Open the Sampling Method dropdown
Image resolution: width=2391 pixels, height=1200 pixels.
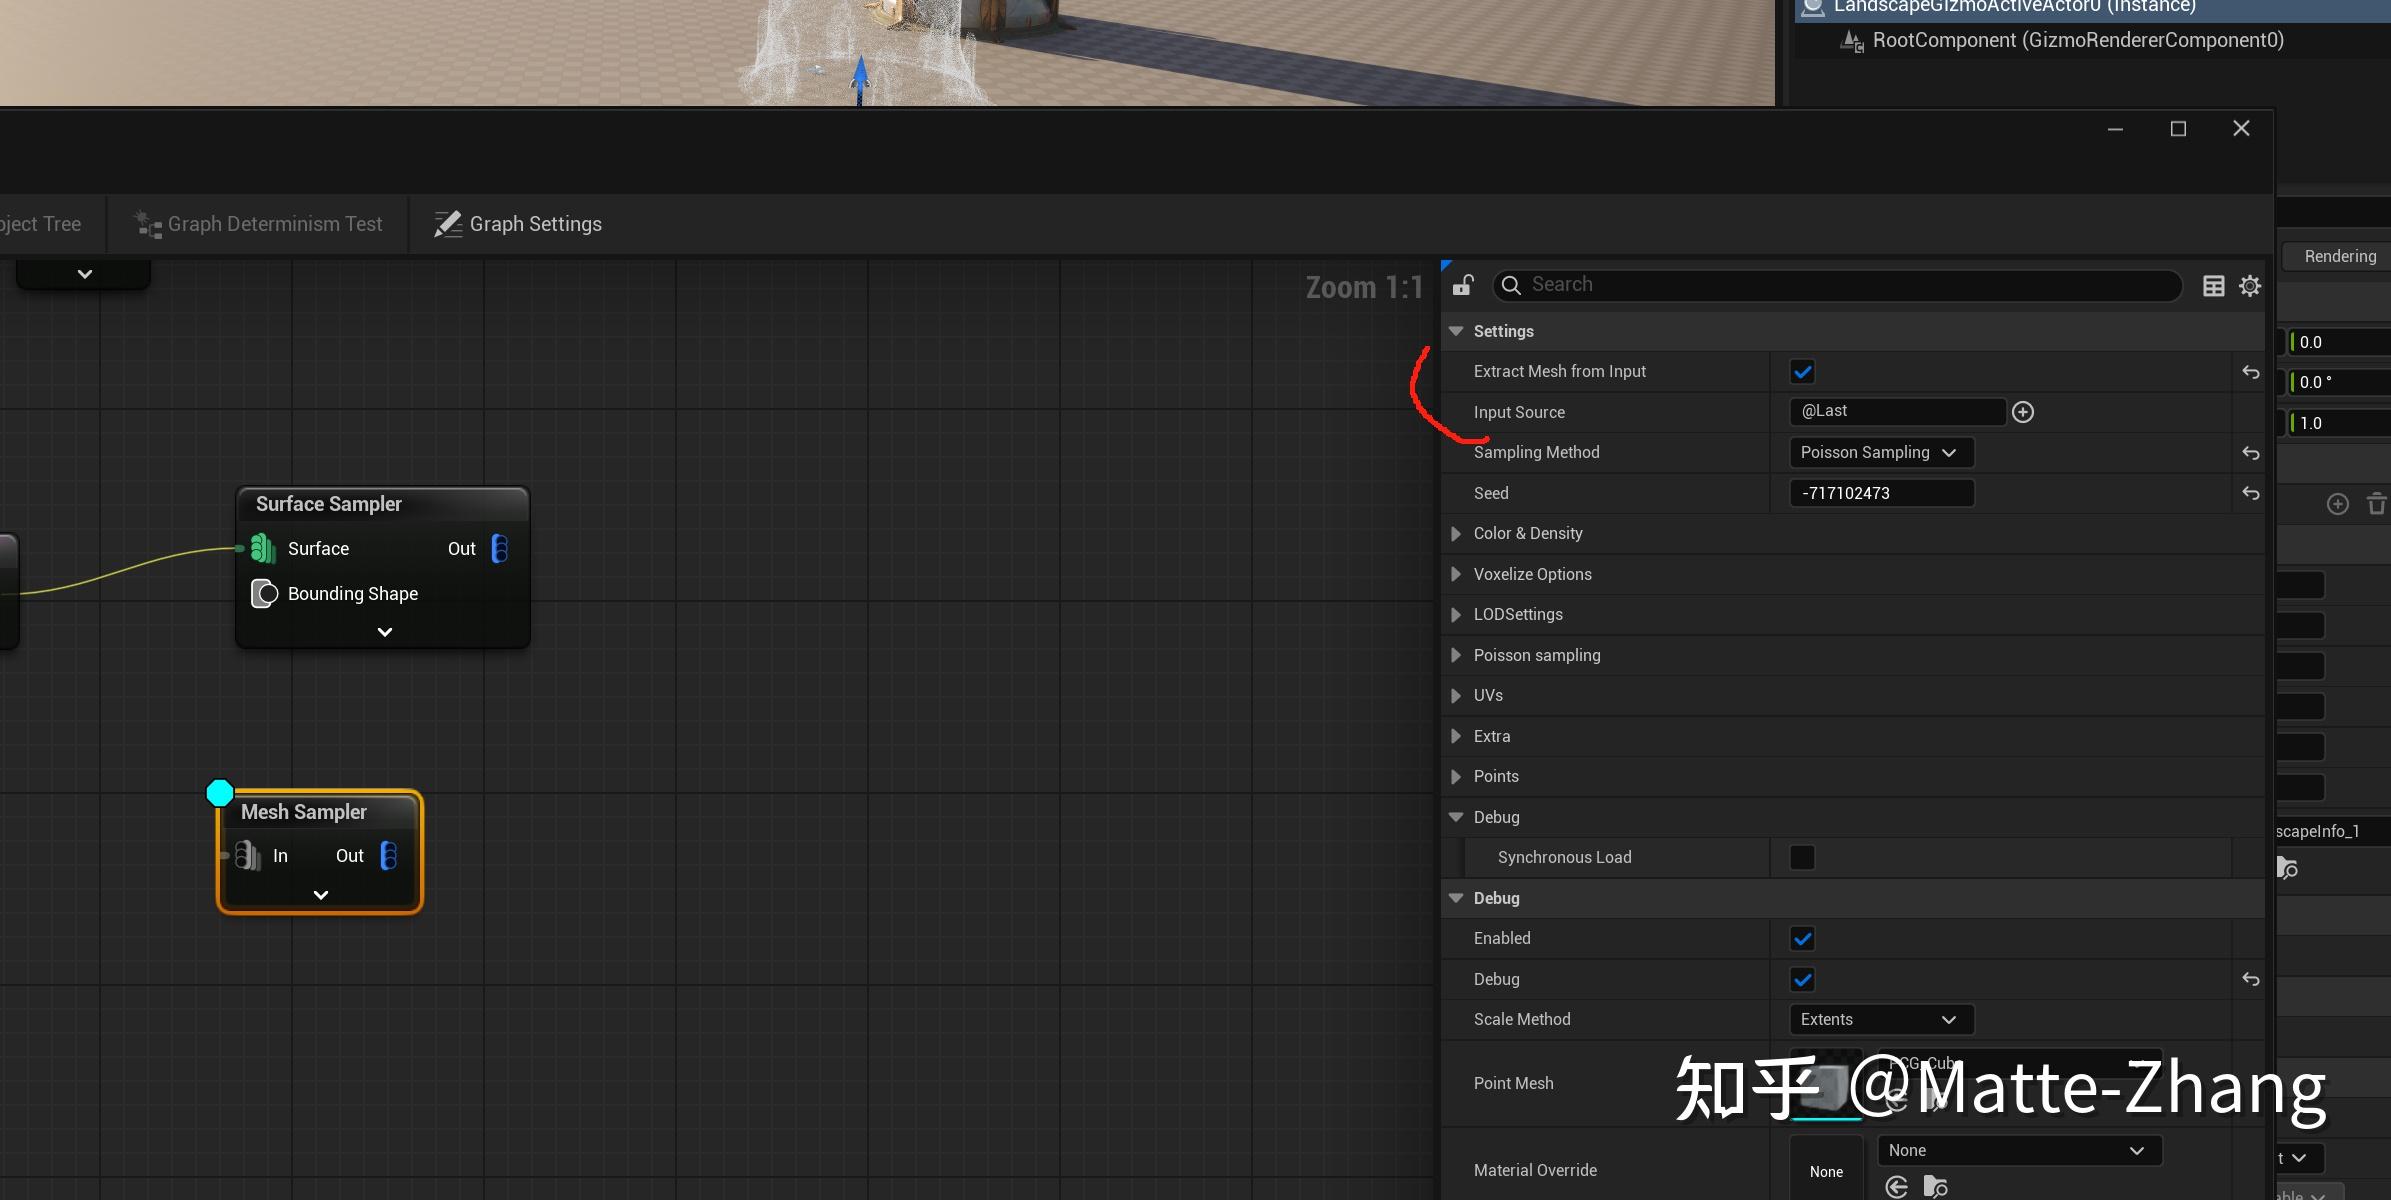coord(1879,452)
